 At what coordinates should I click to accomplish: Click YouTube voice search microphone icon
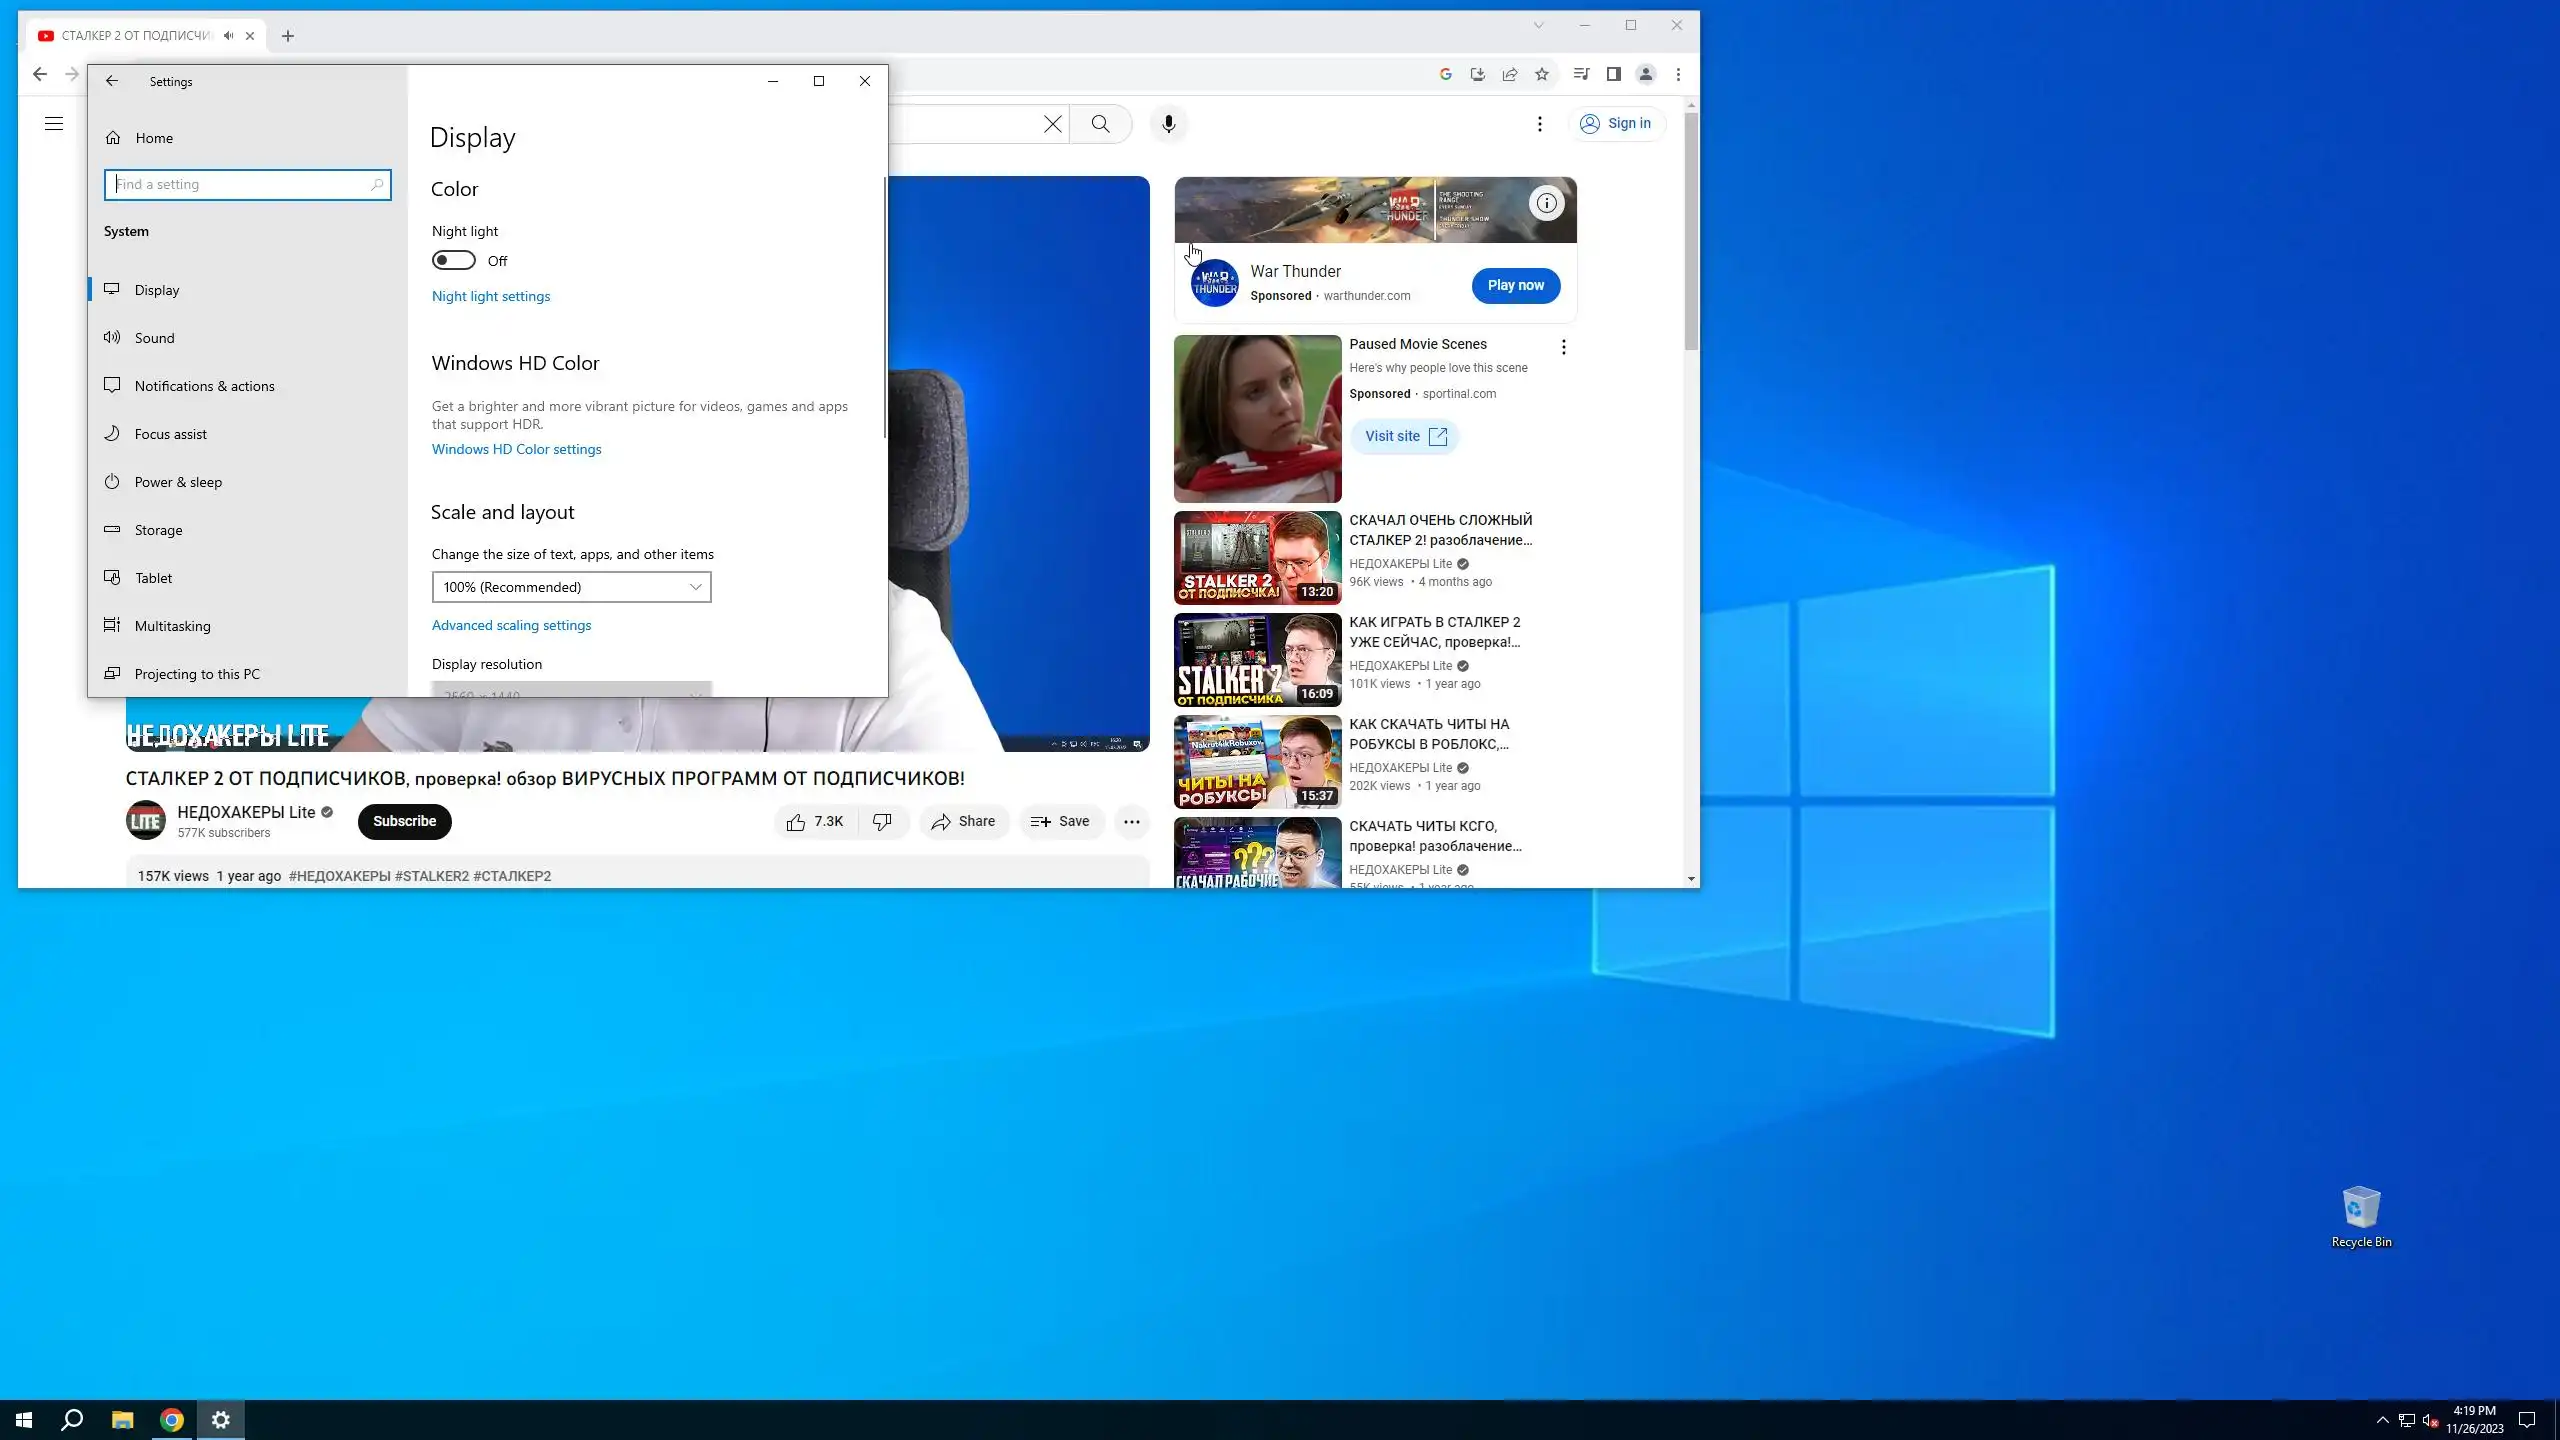(x=1168, y=124)
